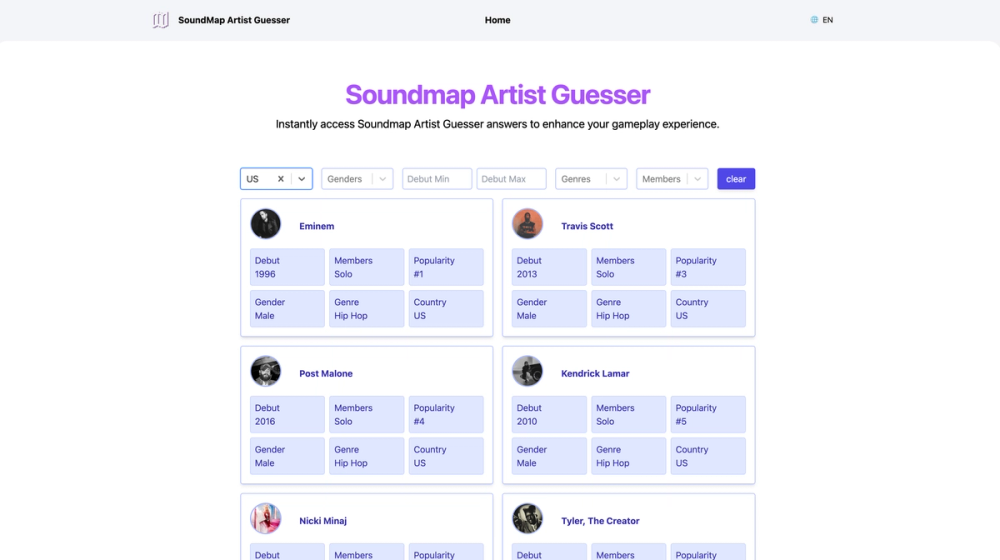Click Kendrick Lamar's Country US tile
The height and width of the screenshot is (560, 1000).
point(708,456)
